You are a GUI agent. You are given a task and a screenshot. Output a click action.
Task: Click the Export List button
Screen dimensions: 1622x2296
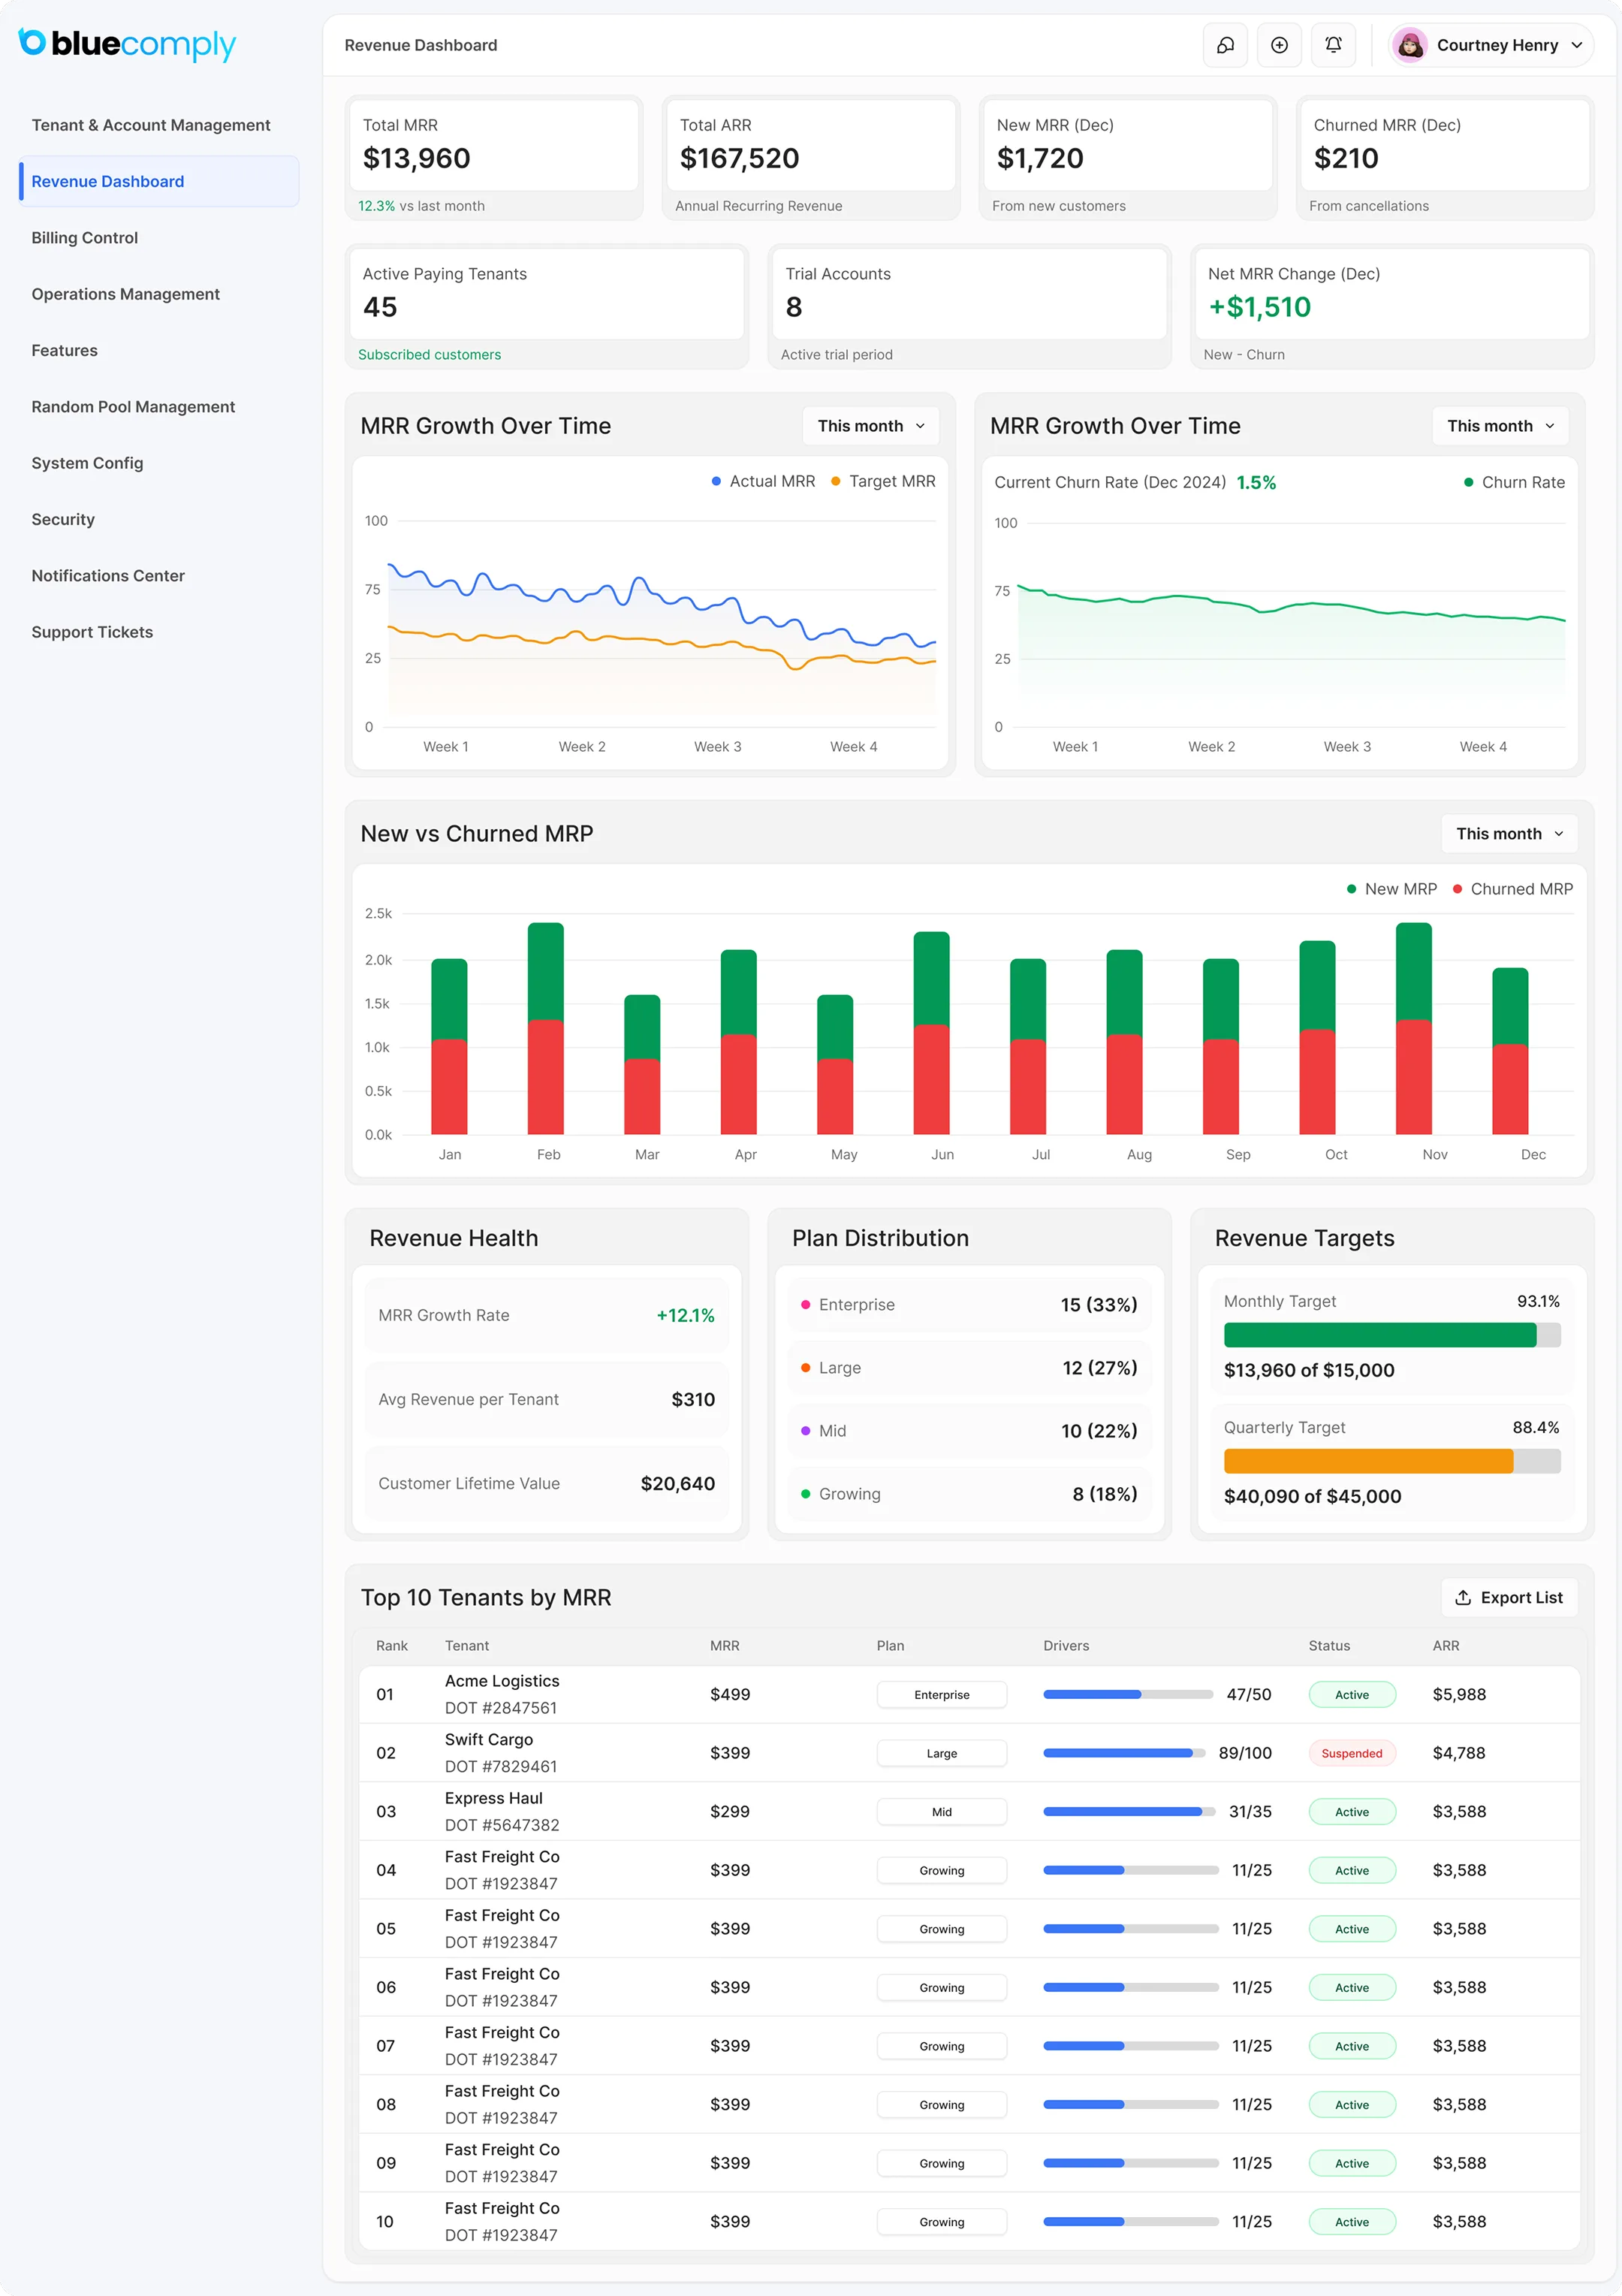pyautogui.click(x=1509, y=1597)
